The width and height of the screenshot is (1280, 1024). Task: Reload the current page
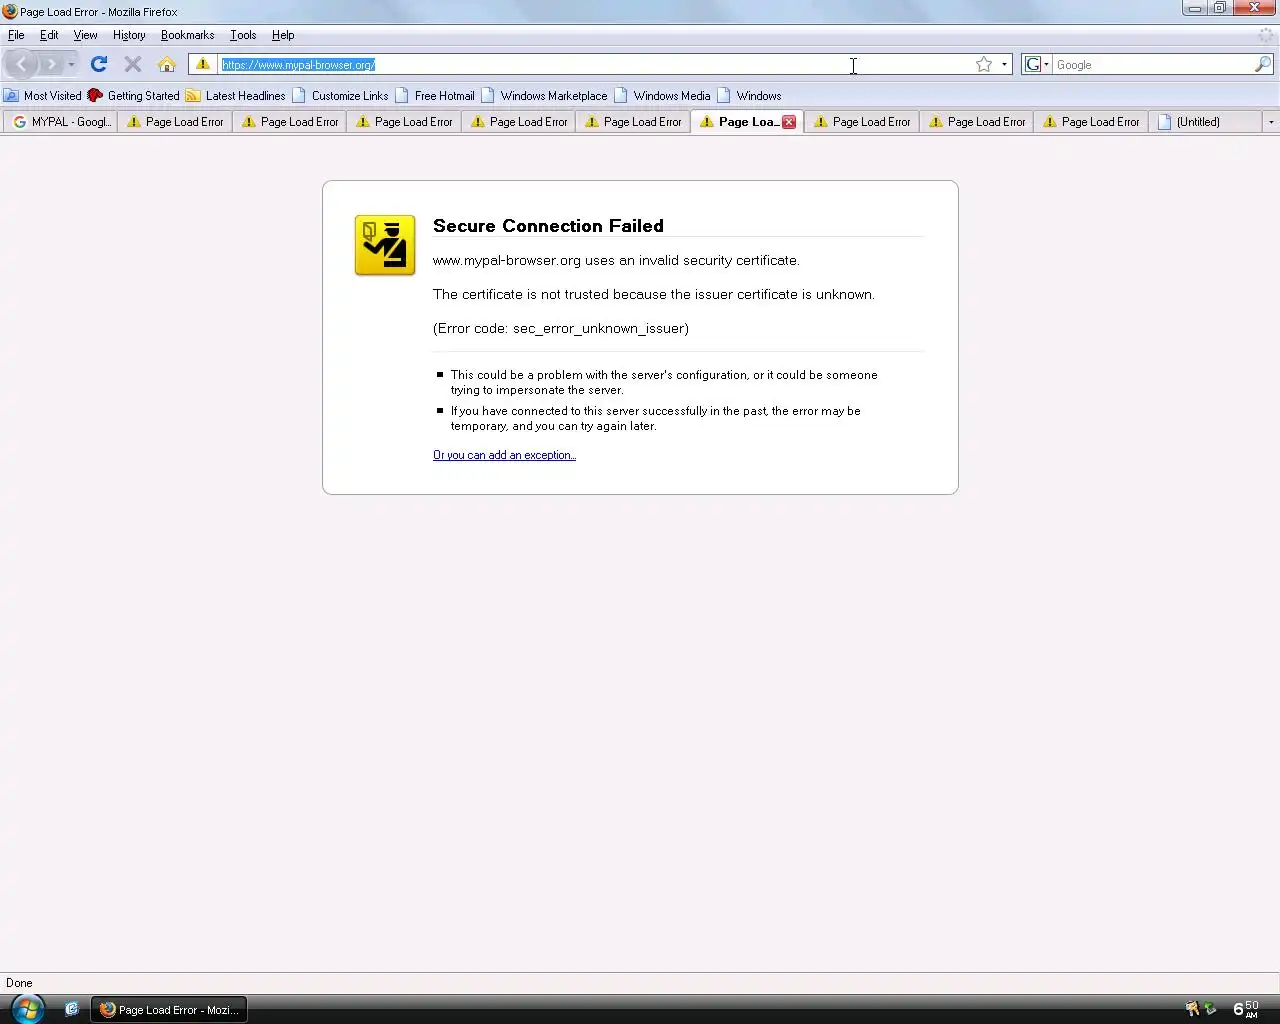[x=98, y=64]
